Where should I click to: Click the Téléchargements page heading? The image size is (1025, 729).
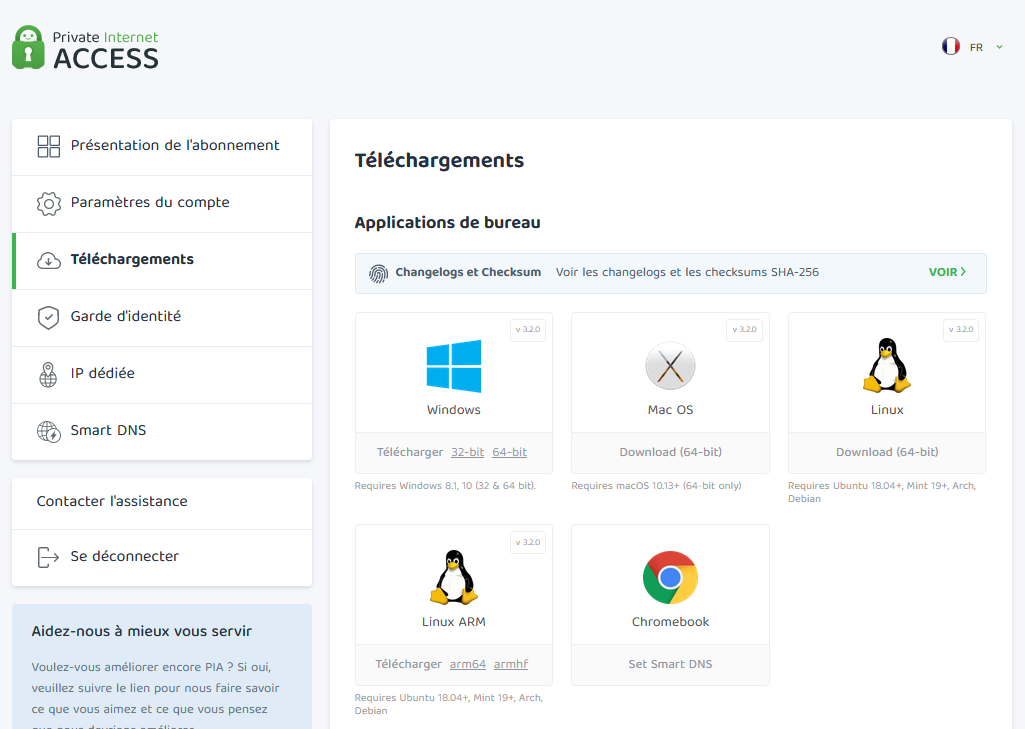point(439,160)
